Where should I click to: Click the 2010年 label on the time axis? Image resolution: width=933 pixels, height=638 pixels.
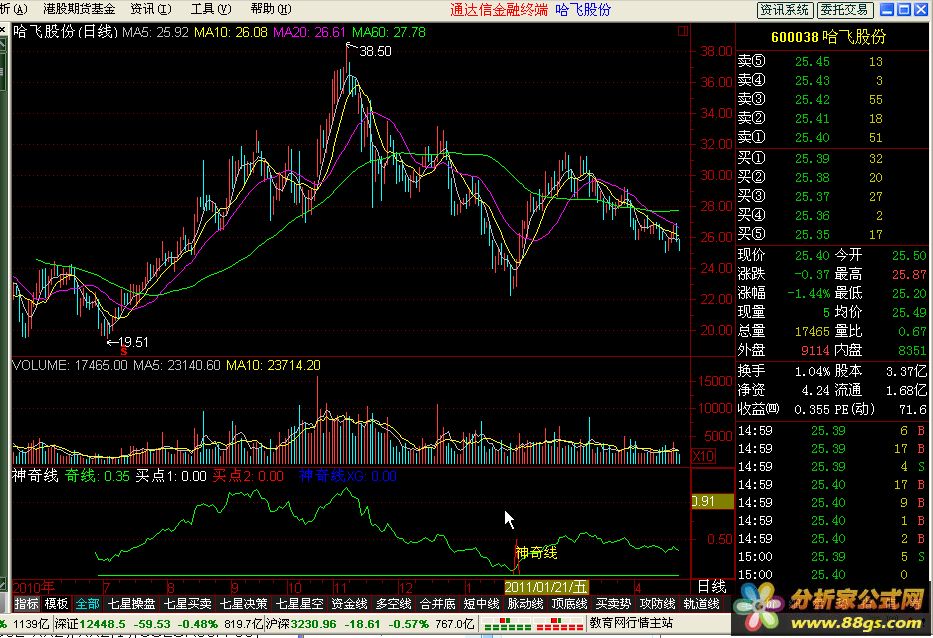point(33,587)
